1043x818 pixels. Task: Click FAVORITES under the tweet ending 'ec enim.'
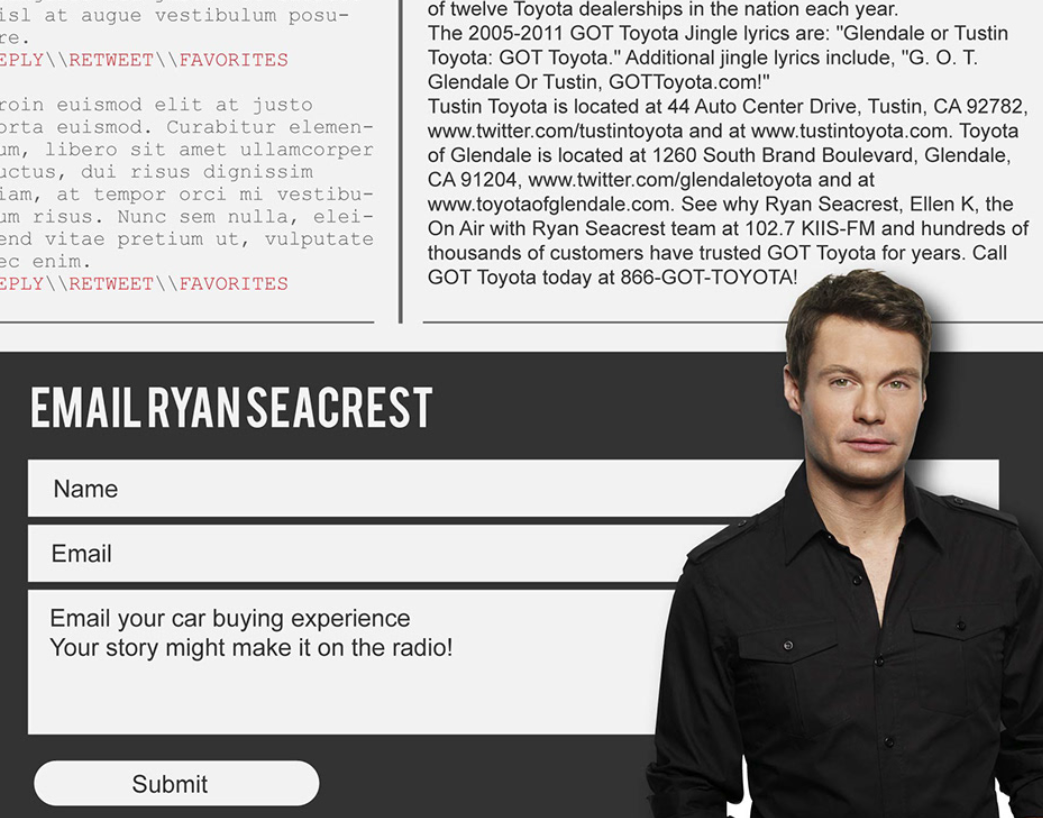pyautogui.click(x=233, y=284)
